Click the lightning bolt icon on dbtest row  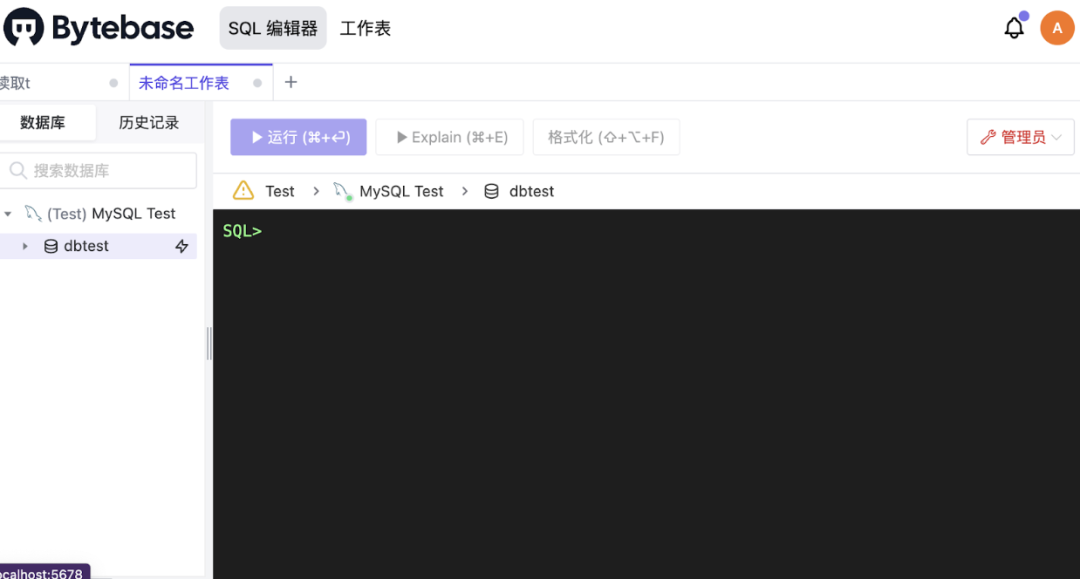coord(182,246)
